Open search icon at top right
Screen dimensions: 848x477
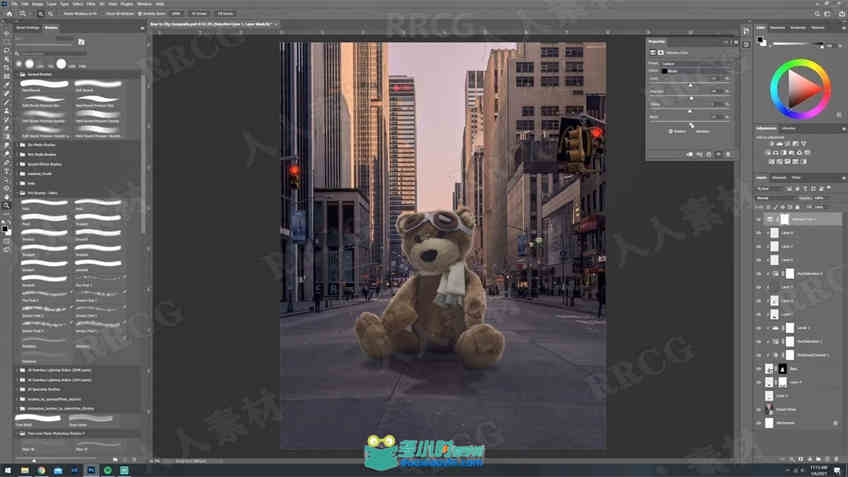click(817, 14)
